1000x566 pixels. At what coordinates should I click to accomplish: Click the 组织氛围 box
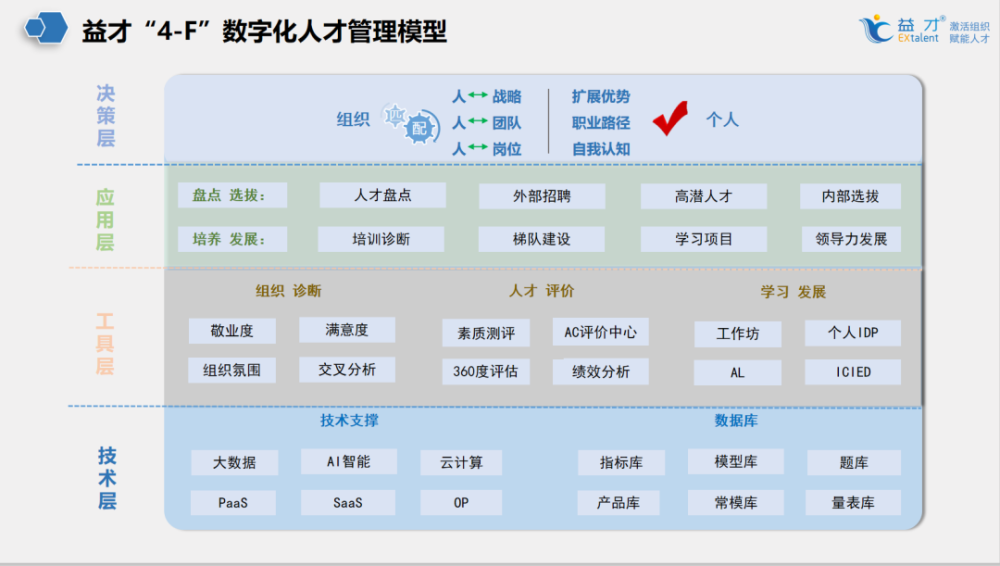[232, 370]
